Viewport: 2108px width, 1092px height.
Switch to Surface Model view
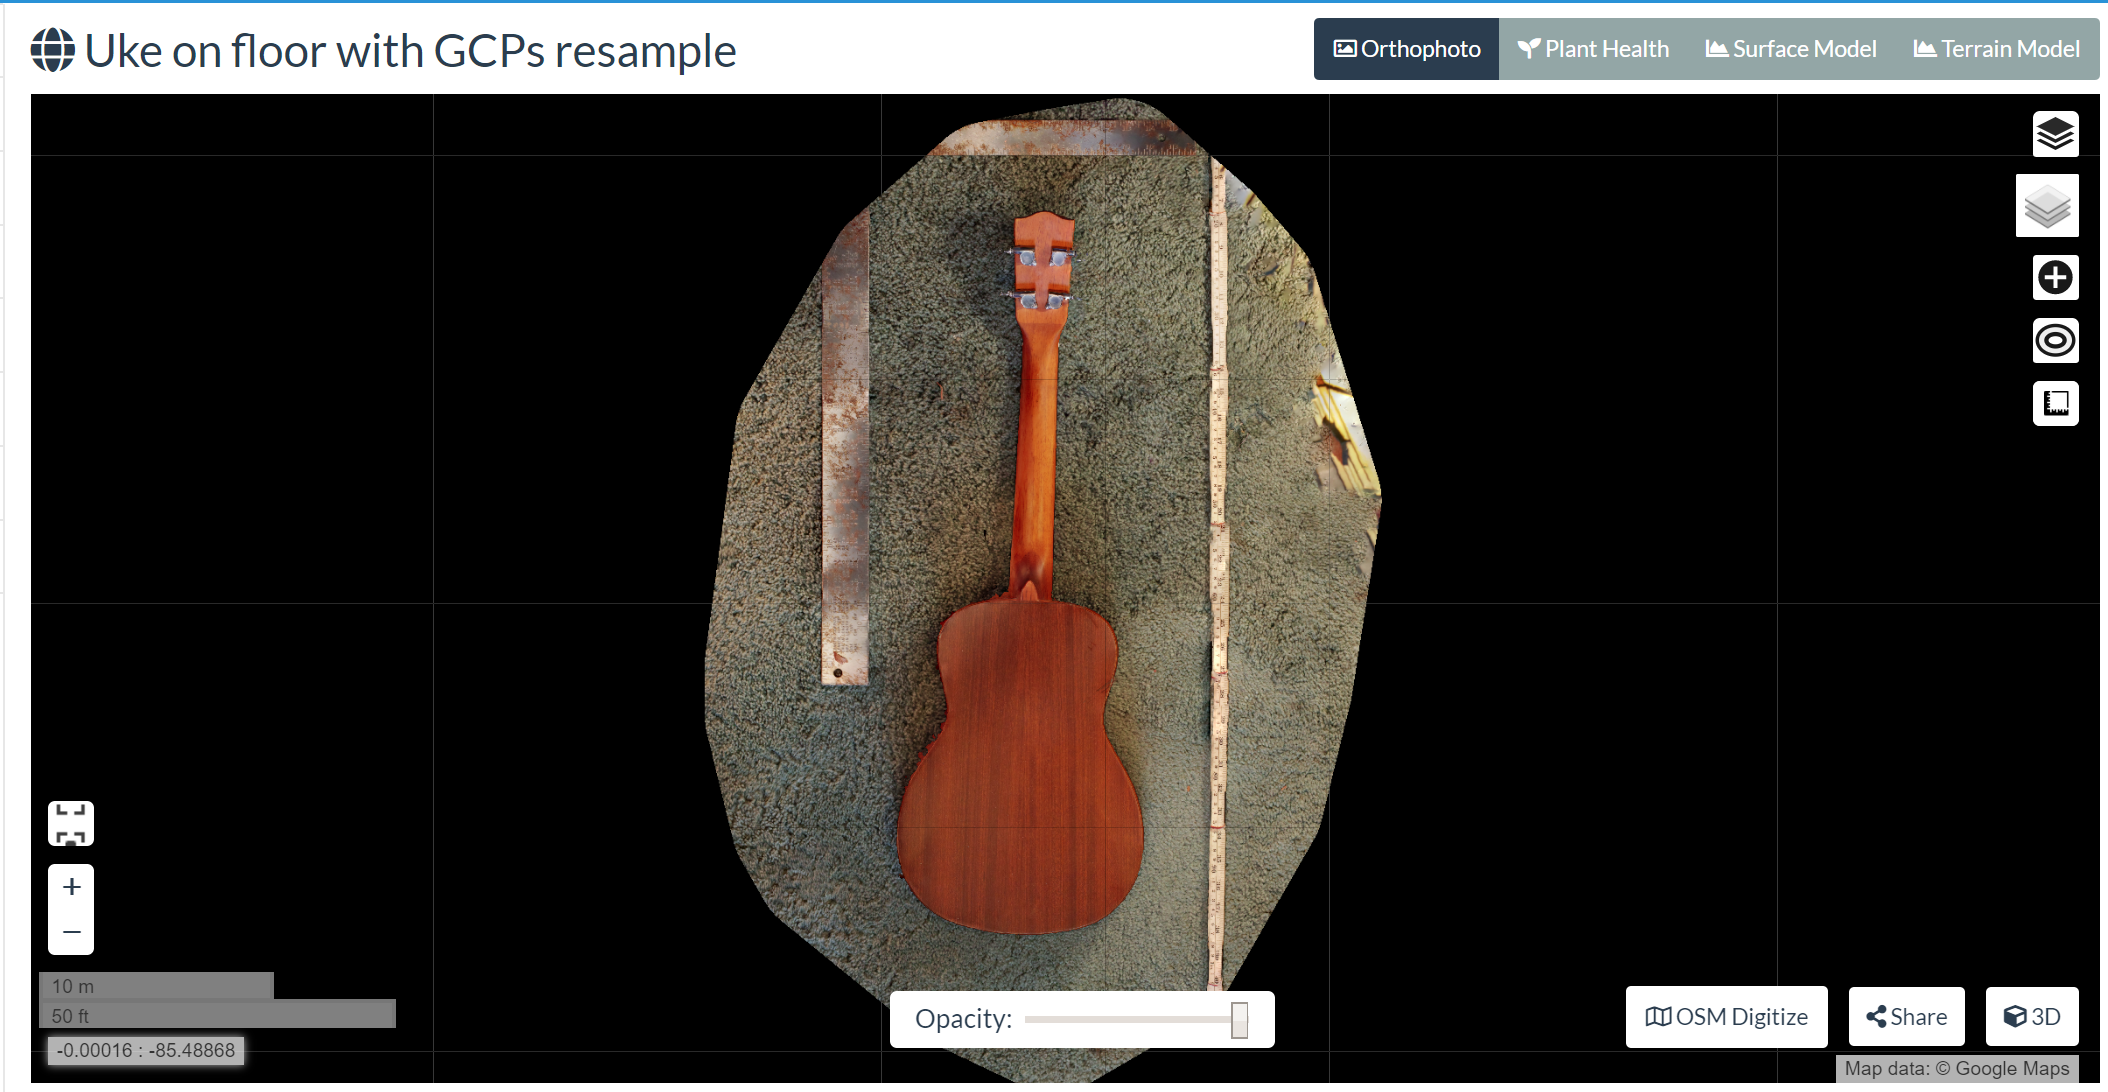[x=1791, y=49]
